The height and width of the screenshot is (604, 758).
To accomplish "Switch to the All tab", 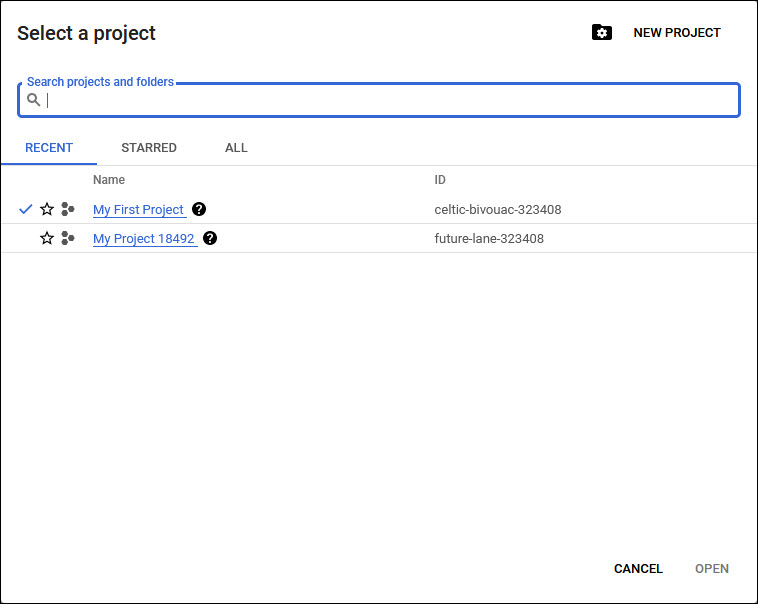I will 236,148.
